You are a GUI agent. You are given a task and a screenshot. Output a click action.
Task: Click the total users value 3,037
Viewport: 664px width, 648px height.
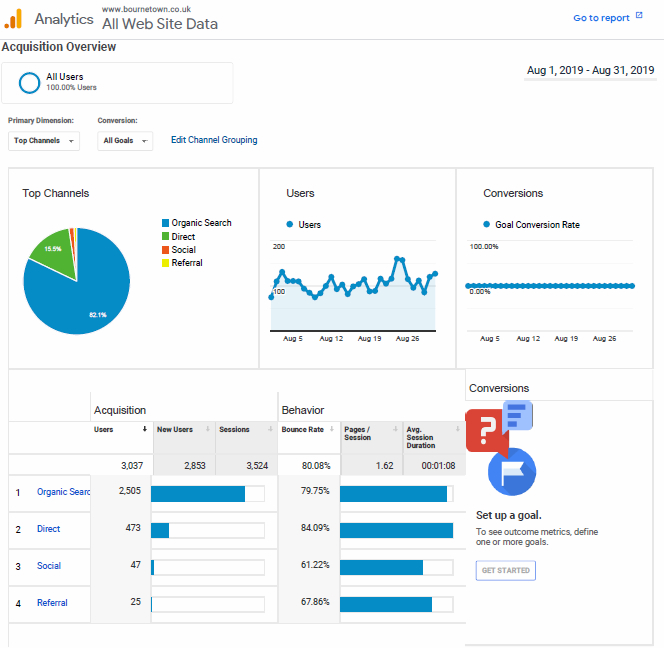132,466
